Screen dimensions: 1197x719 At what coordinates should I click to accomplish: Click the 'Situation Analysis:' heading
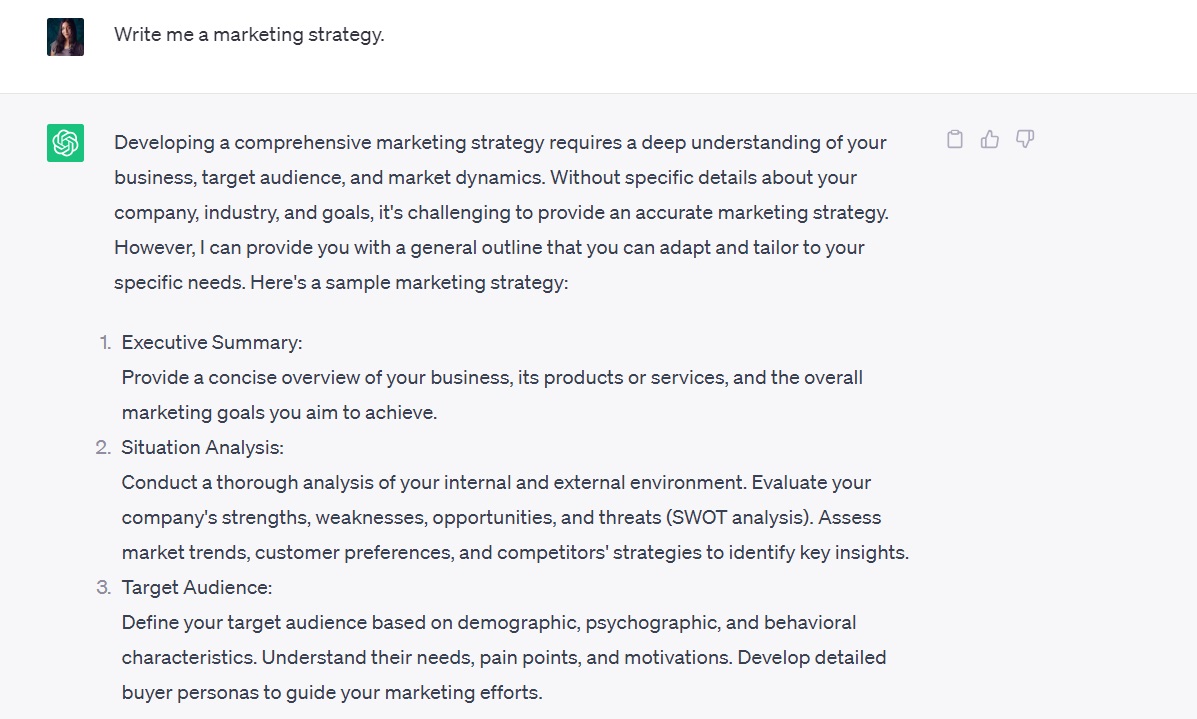[x=203, y=448]
